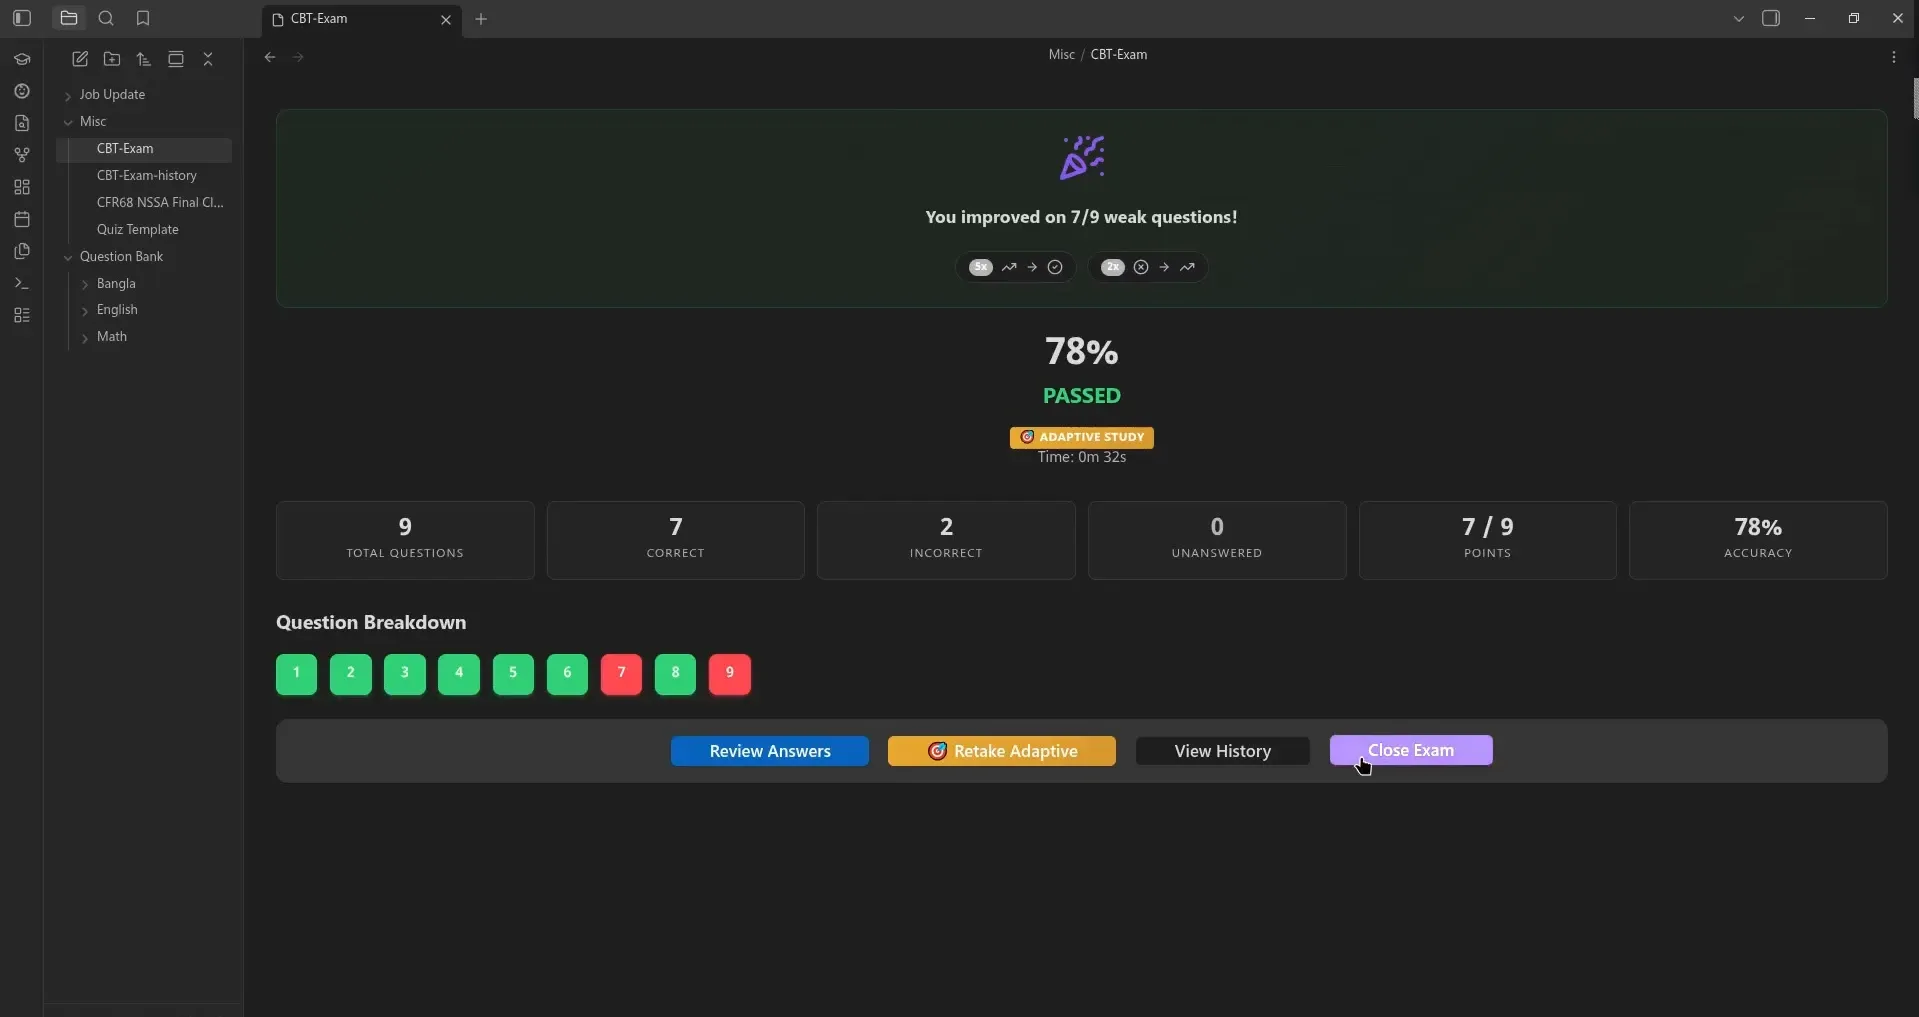The image size is (1919, 1017).
Task: Click the Total Questions stat card
Action: (x=405, y=540)
